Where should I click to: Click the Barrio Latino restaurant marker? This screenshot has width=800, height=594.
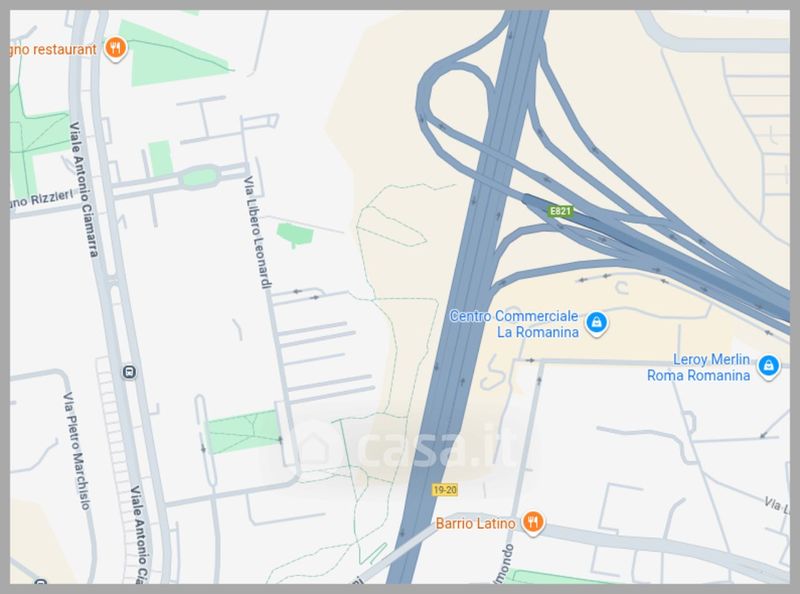532,523
